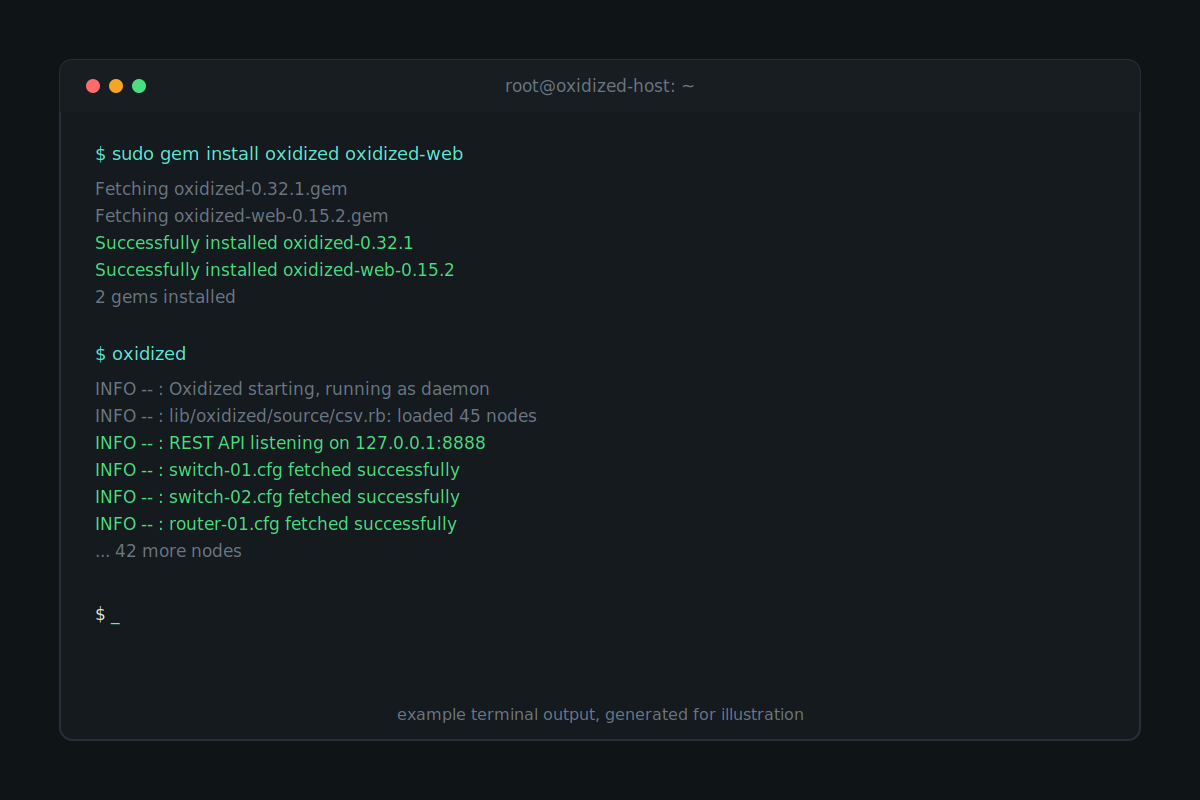Click 'switch-02.cfg fetched successfully' line
1200x800 pixels.
[277, 497]
